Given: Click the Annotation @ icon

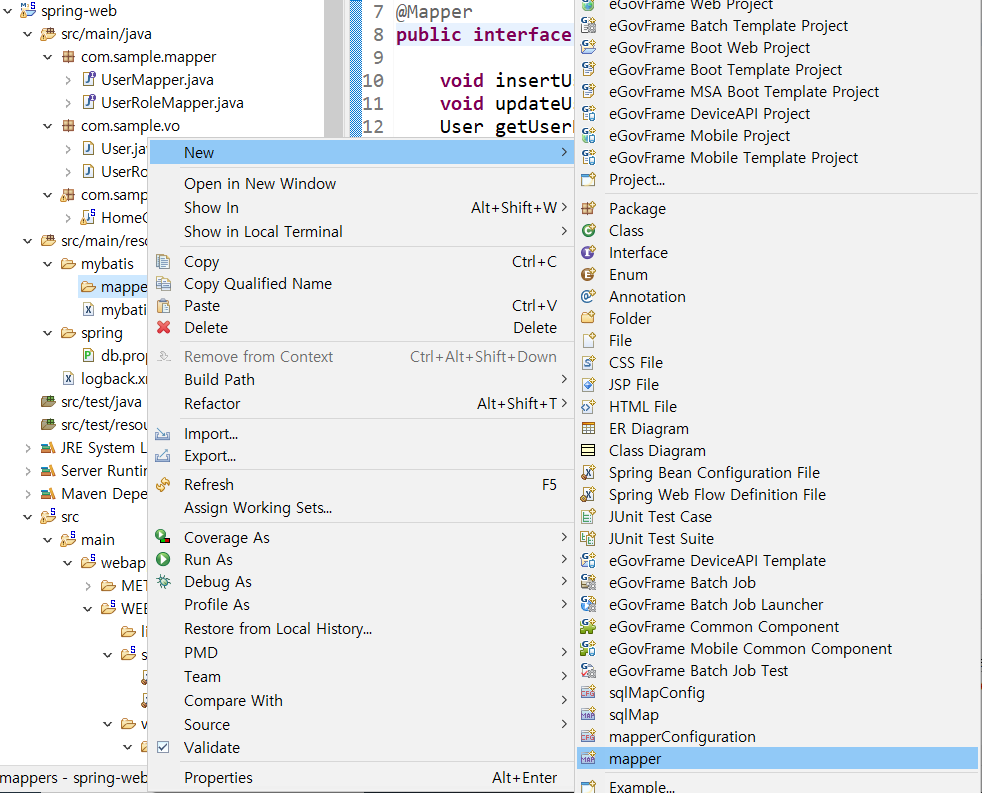Looking at the screenshot, I should 588,296.
